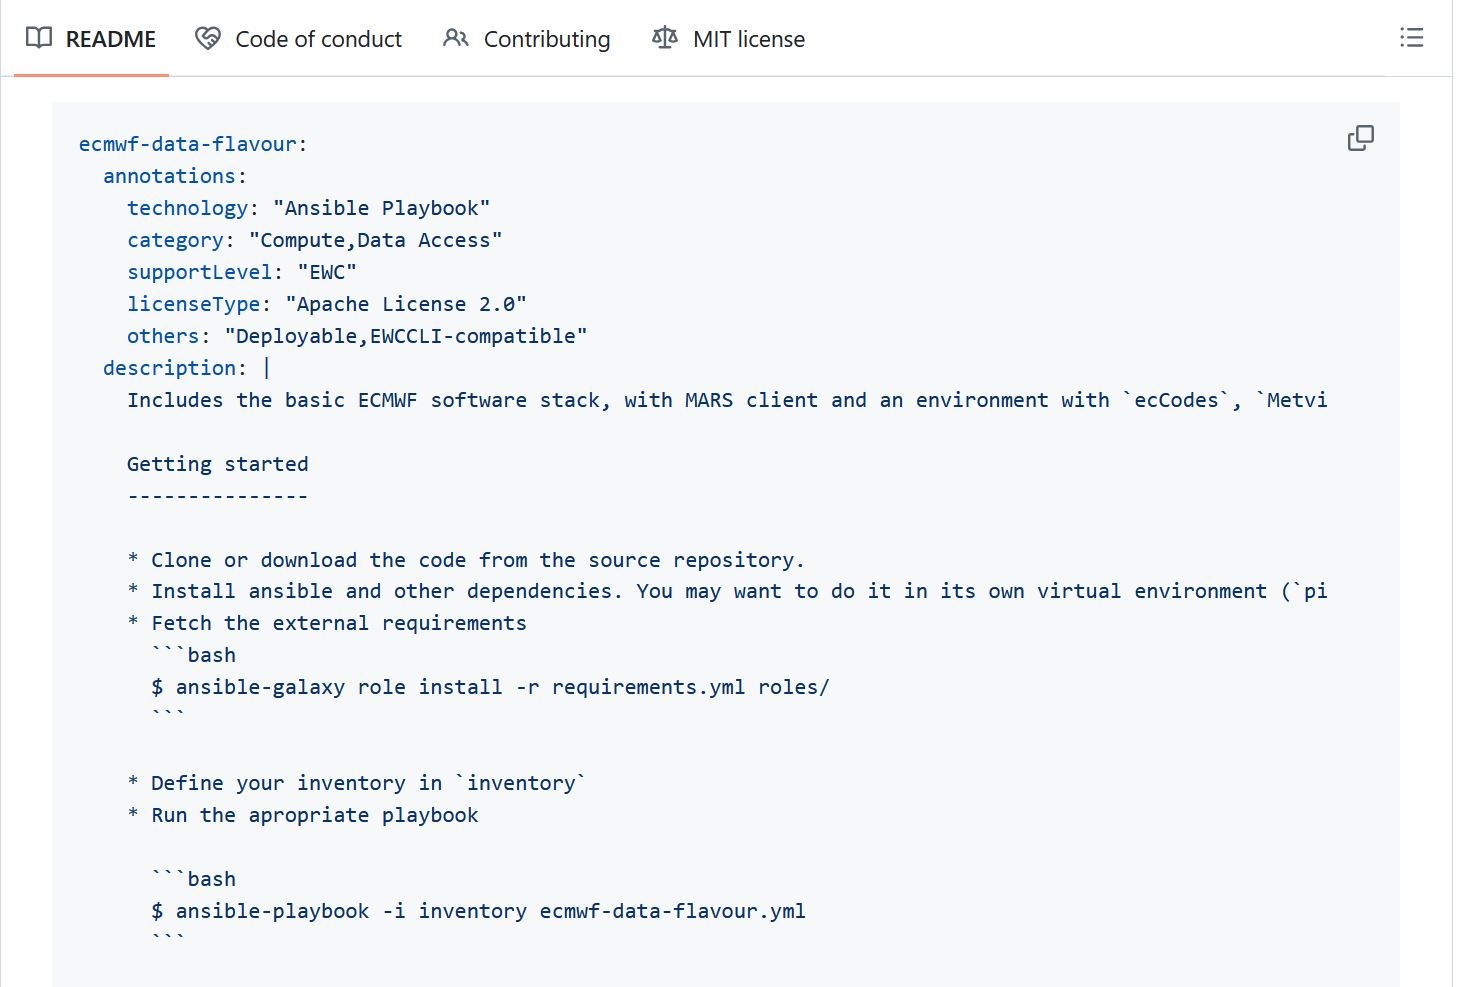Click the category "Compute,Data Access" line
This screenshot has height=987, width=1459.
coord(315,240)
